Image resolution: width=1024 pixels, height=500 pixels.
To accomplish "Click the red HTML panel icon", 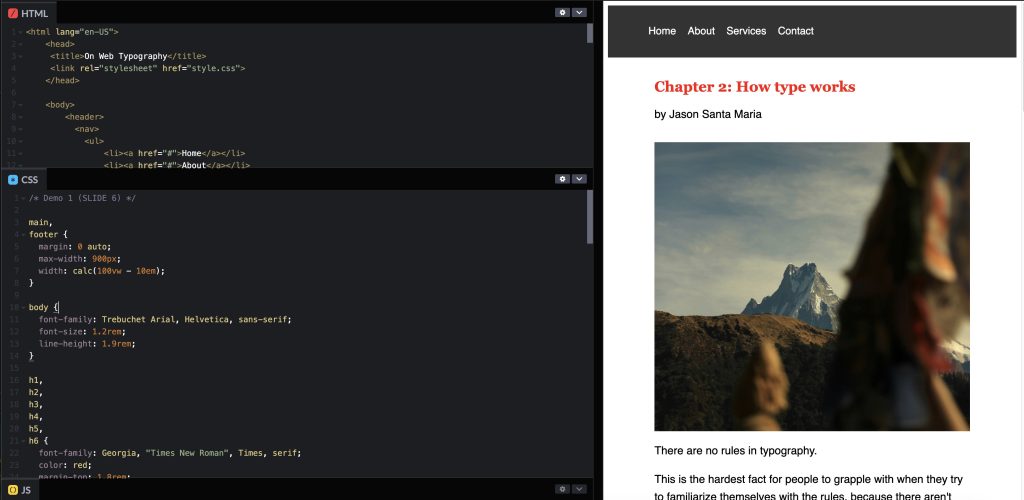I will click(x=13, y=13).
